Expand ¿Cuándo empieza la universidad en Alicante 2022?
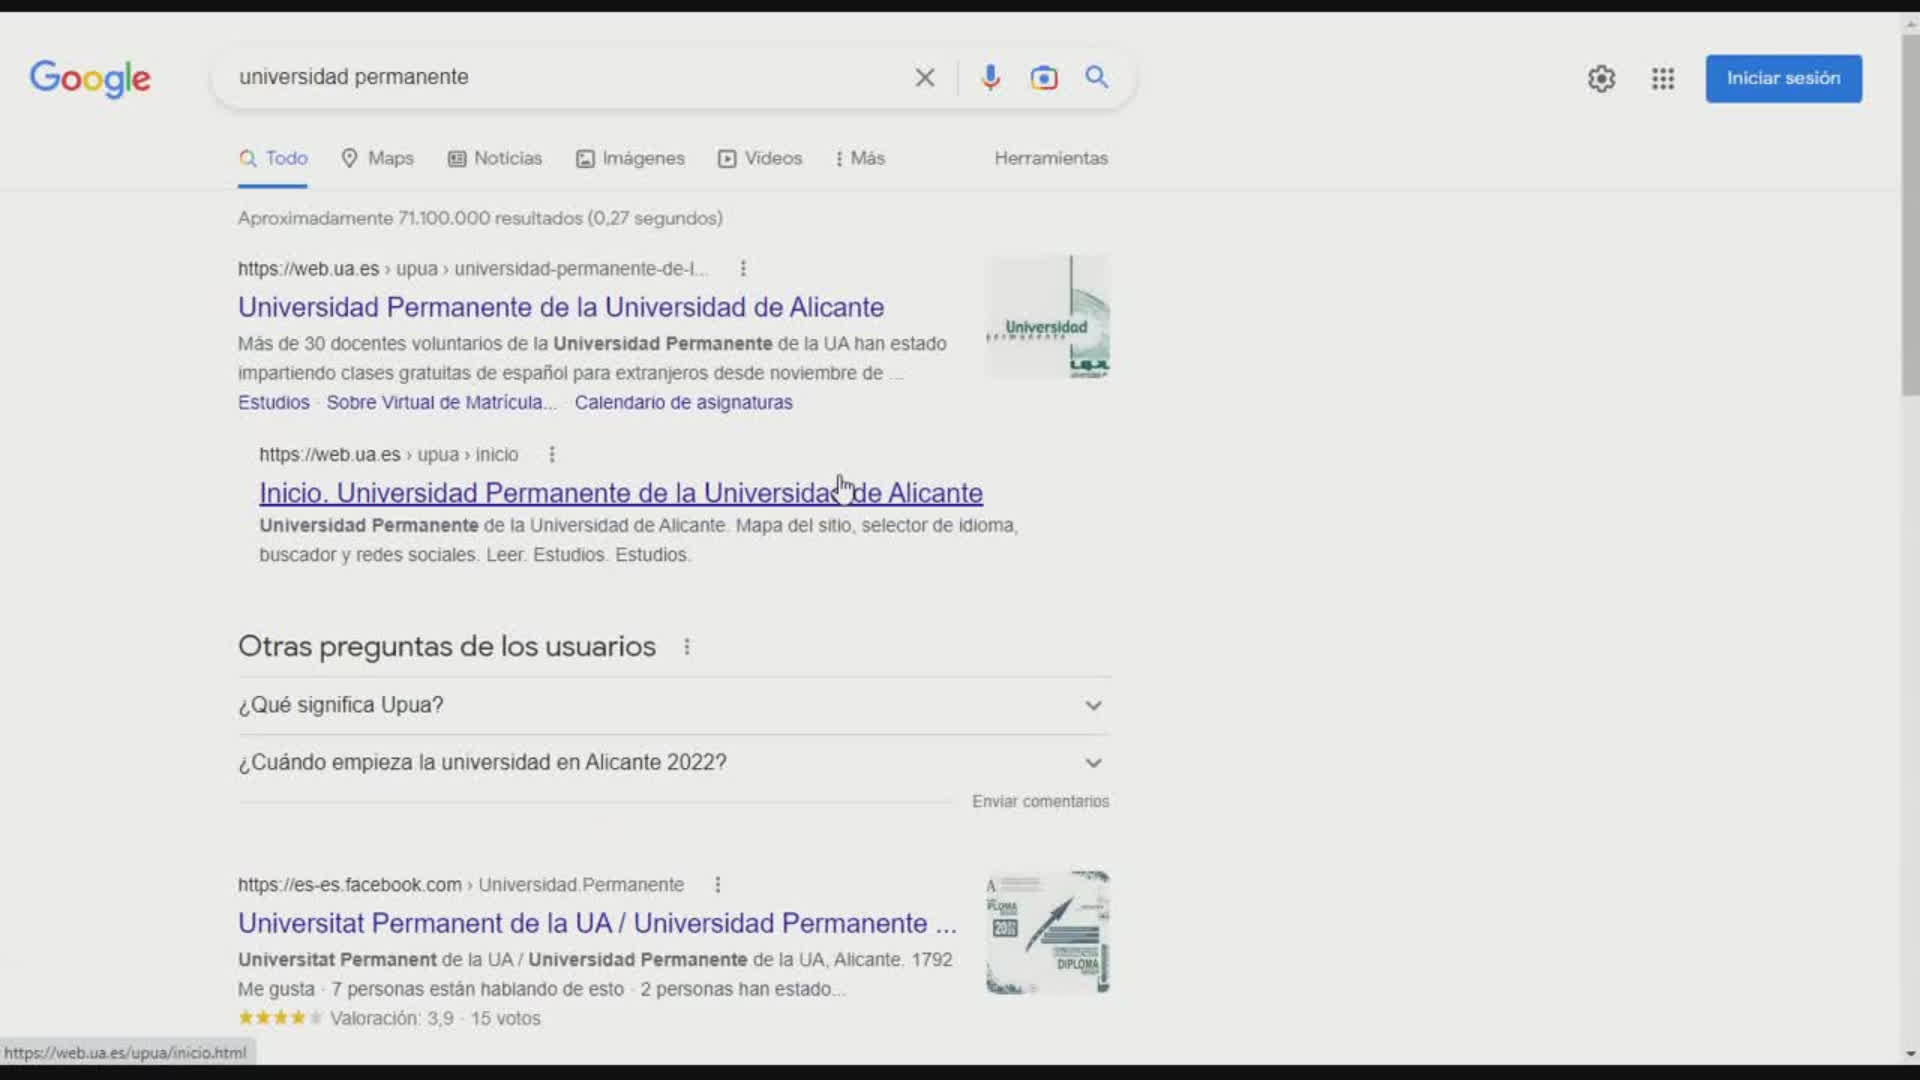 click(x=674, y=762)
